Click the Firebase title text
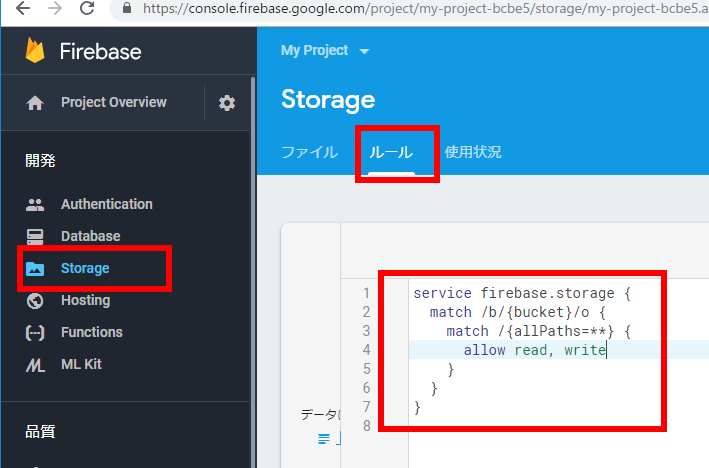 tap(100, 51)
